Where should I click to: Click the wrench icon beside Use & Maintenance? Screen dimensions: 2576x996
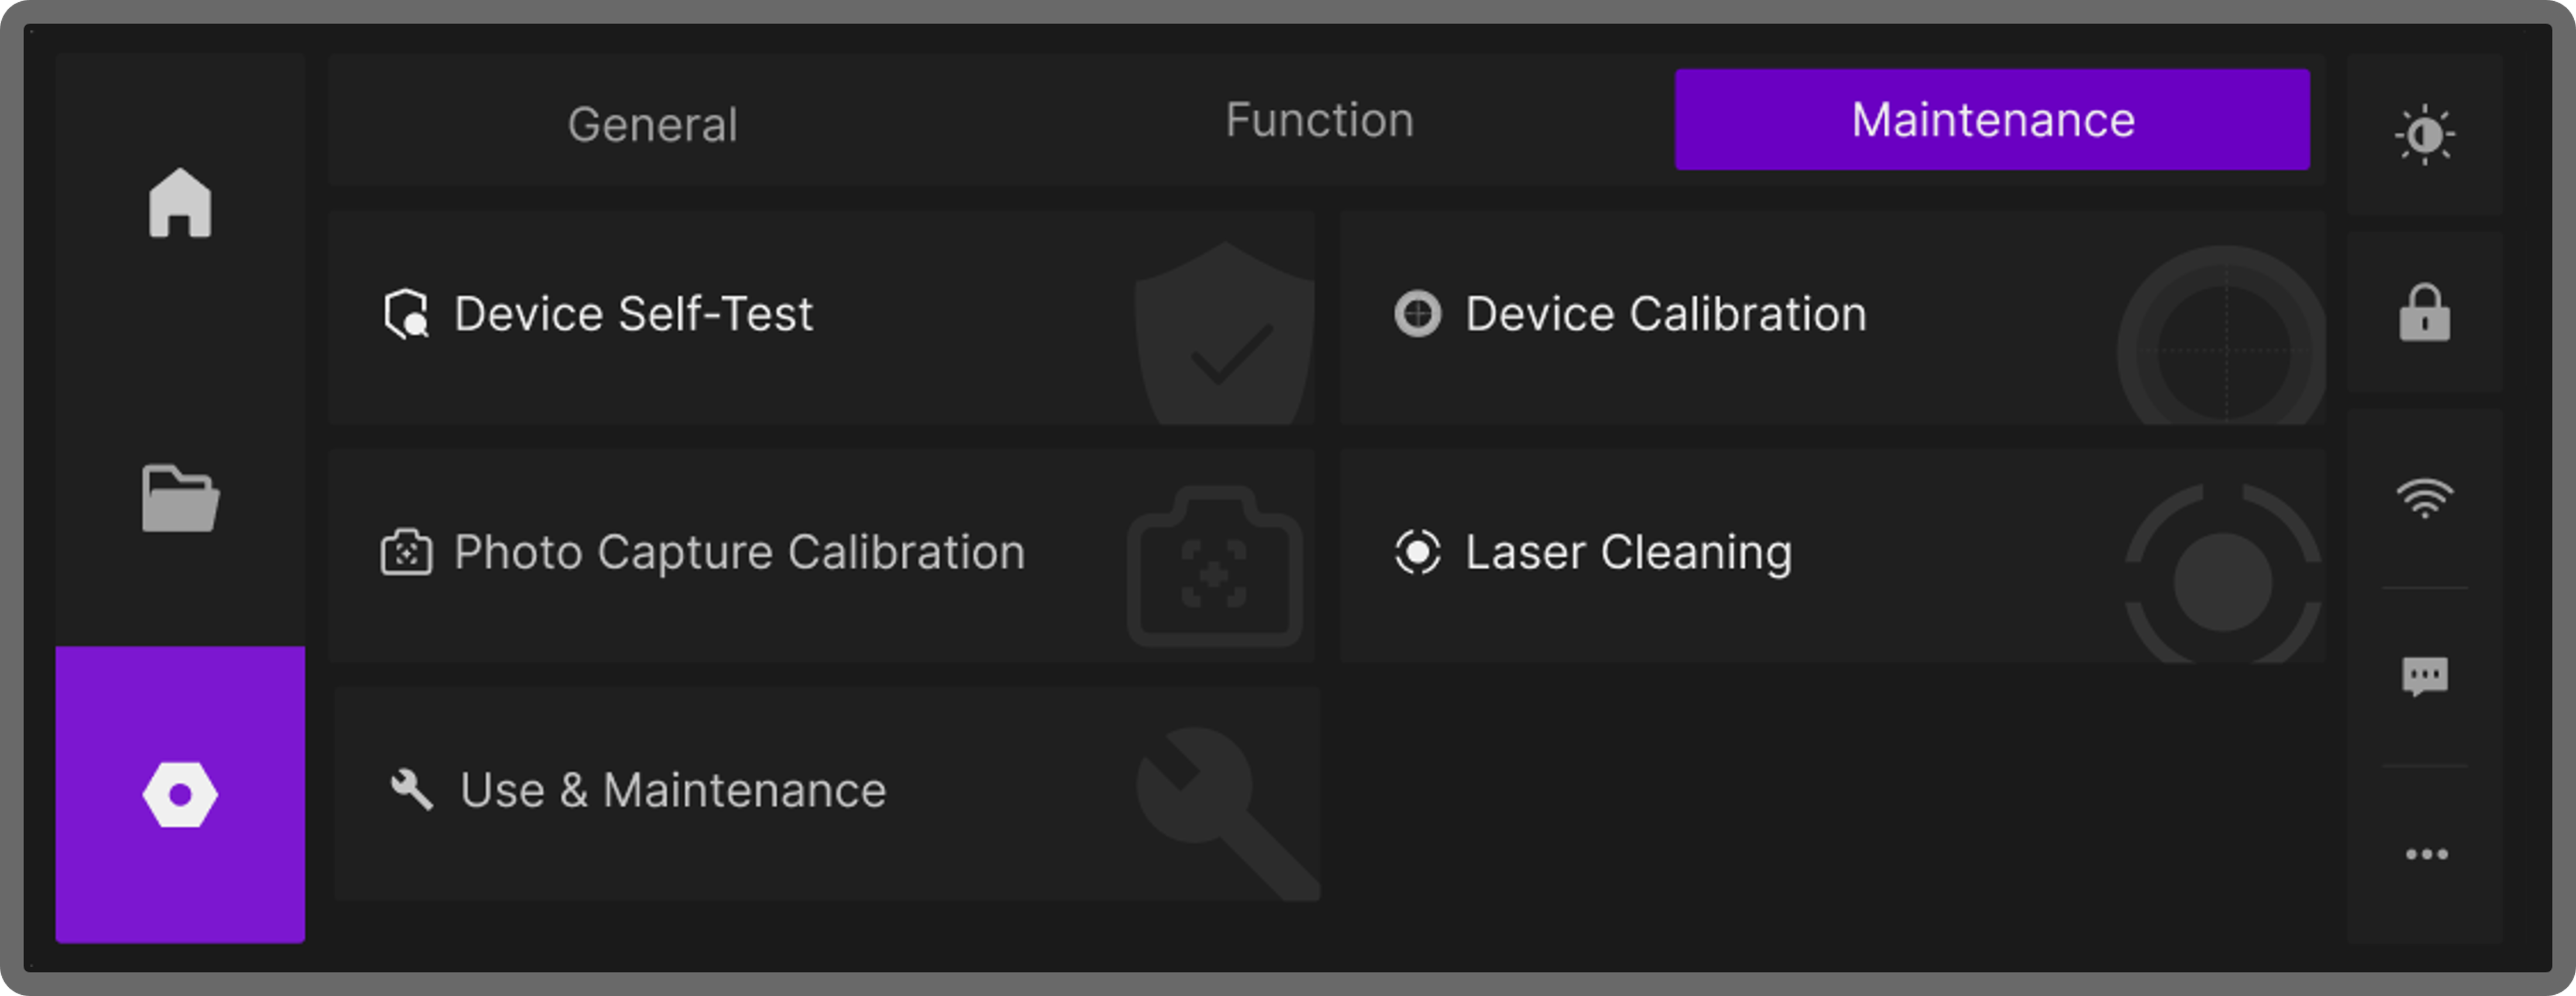click(411, 789)
